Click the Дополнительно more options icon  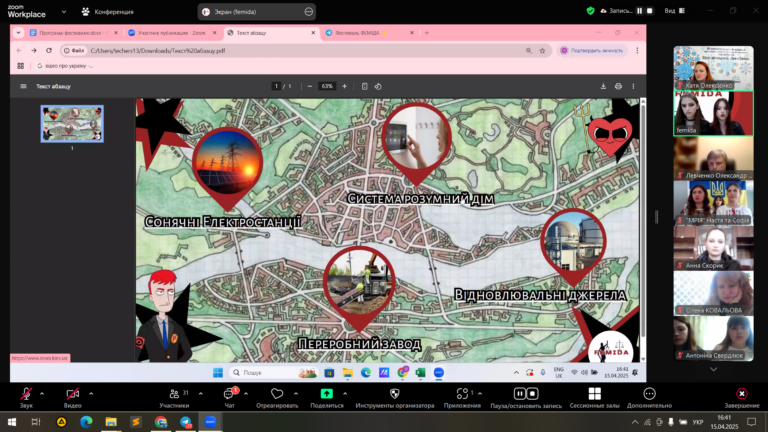point(650,394)
